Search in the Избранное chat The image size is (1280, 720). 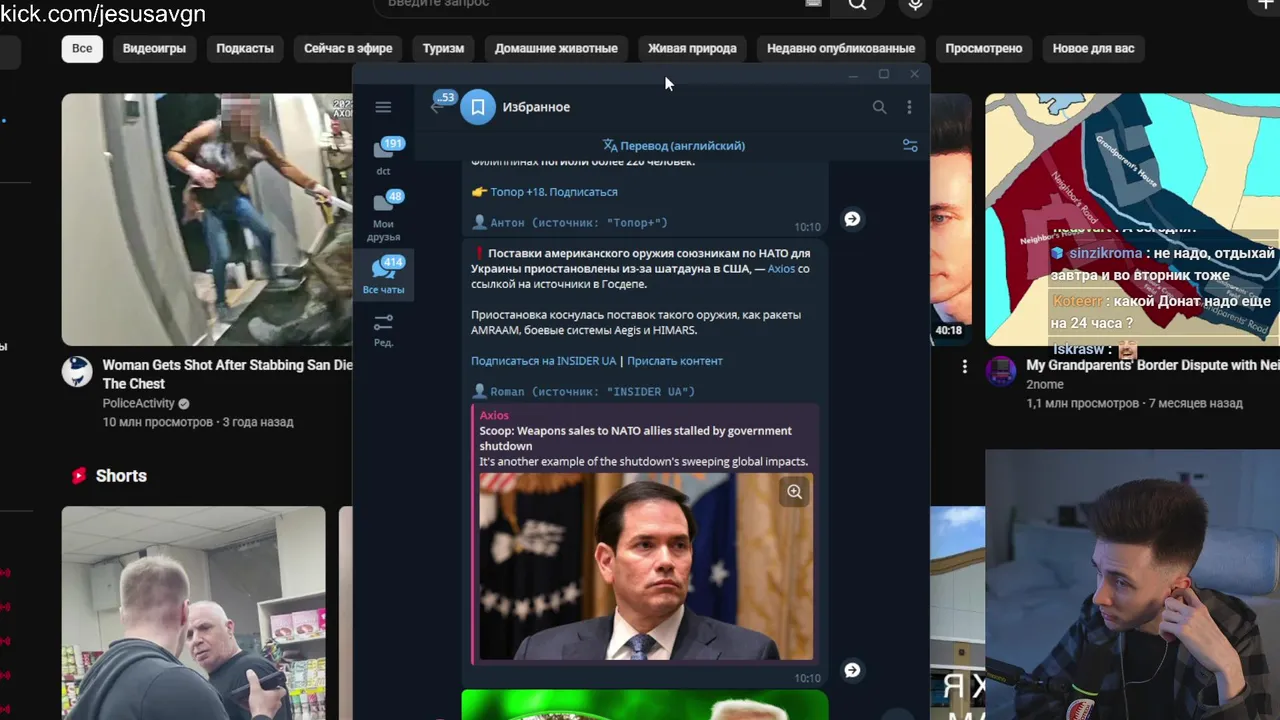879,107
